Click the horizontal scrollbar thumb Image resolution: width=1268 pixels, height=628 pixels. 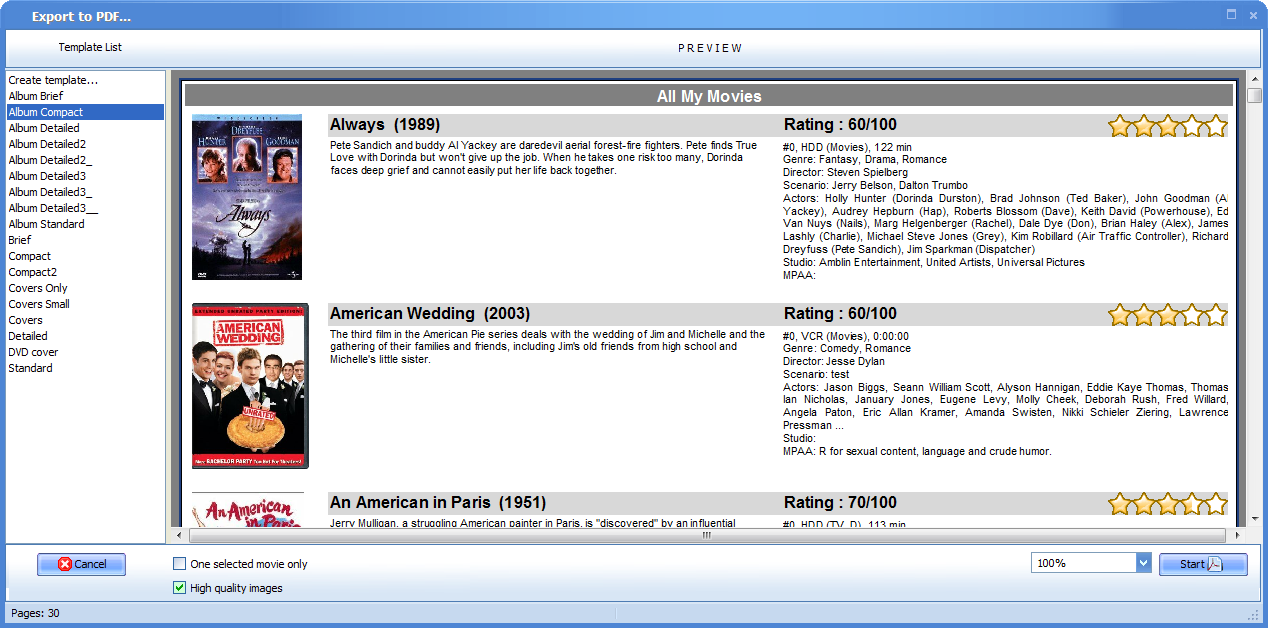click(x=706, y=535)
